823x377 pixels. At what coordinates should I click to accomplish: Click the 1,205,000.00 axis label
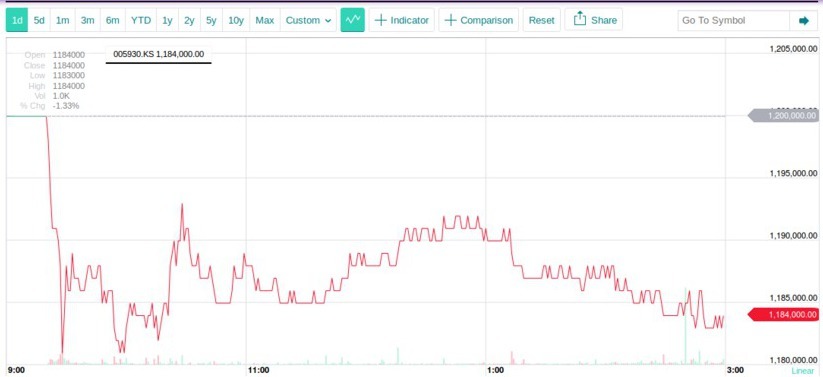(793, 49)
